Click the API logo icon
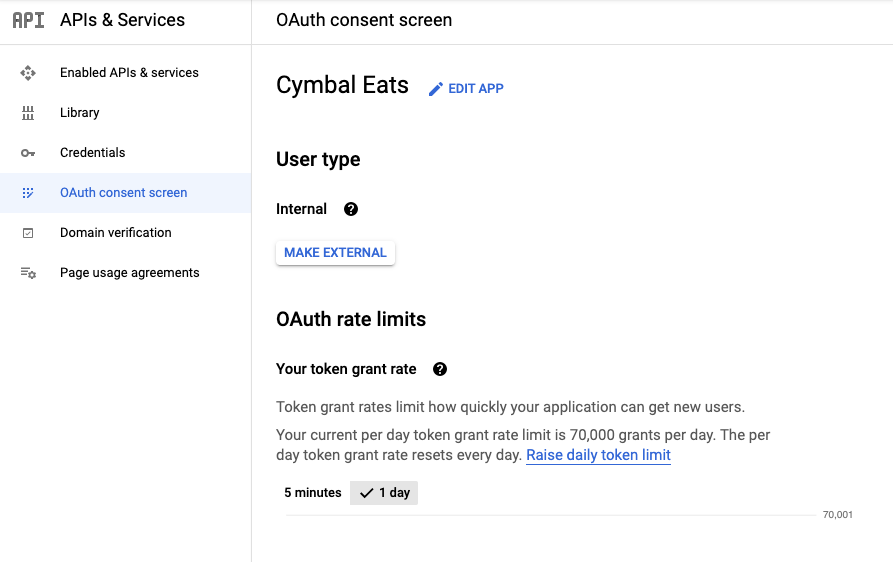The width and height of the screenshot is (893, 562). tap(28, 20)
